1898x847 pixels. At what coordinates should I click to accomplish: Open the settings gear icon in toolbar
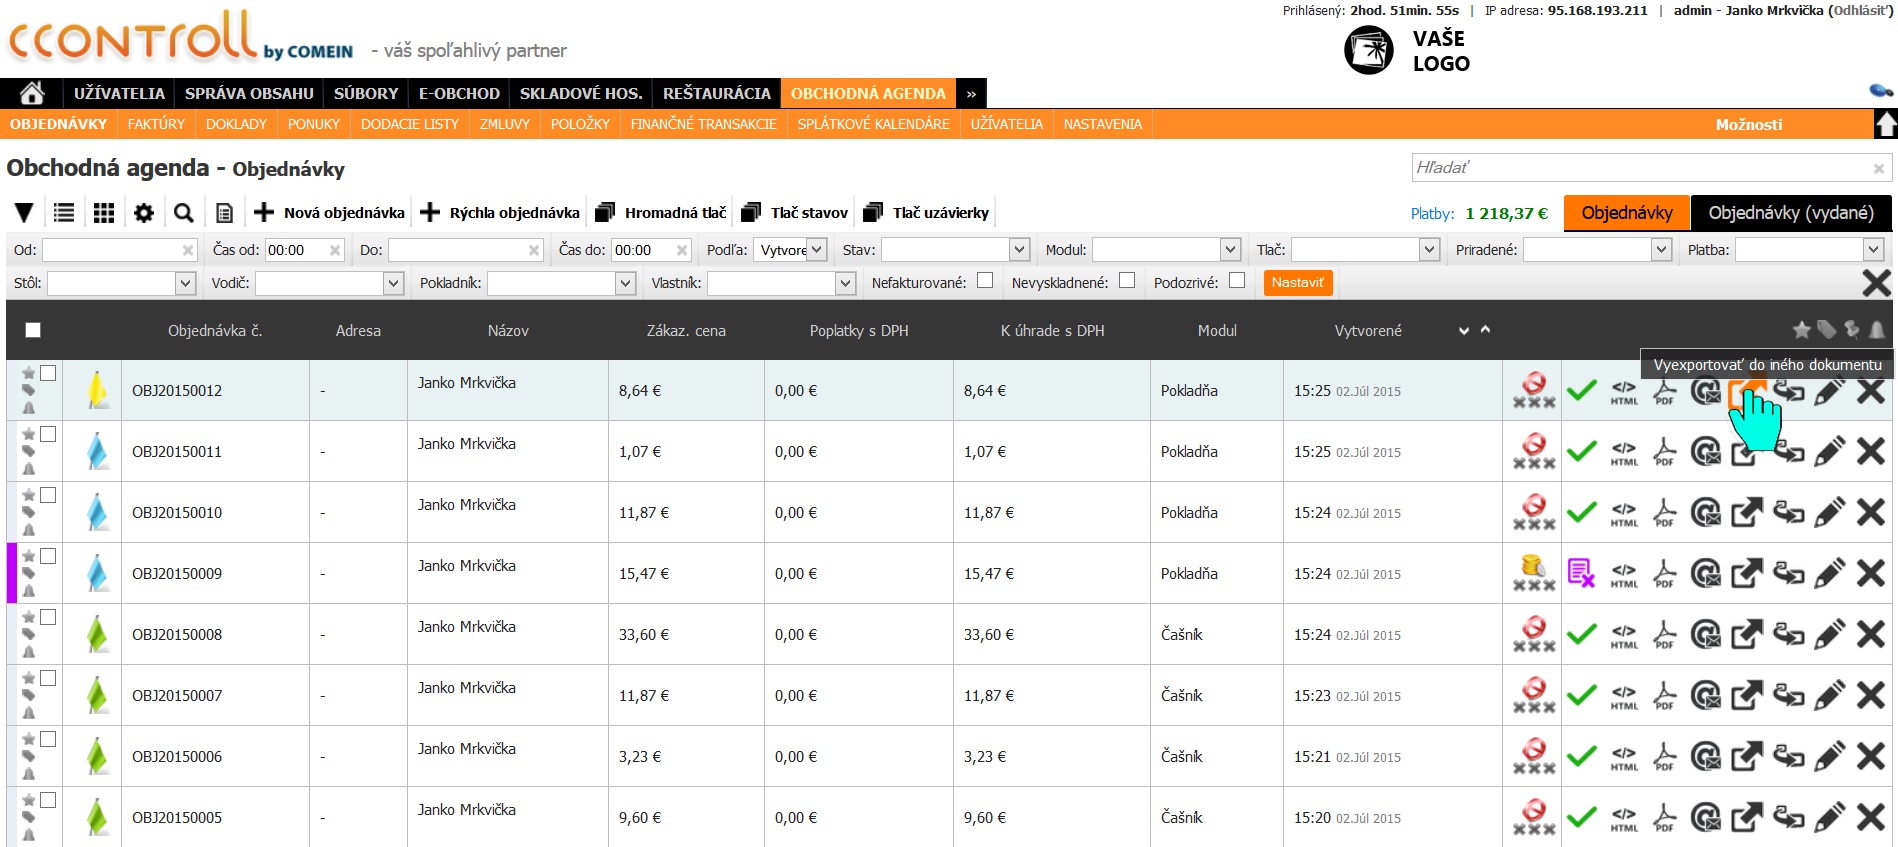[144, 213]
